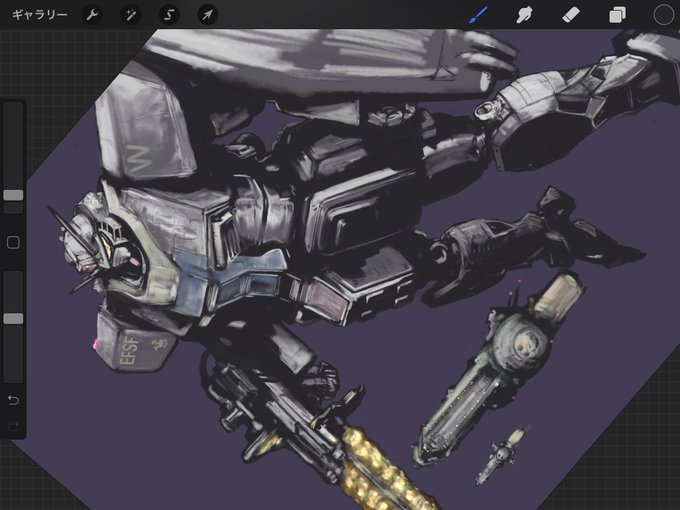Select the Brush tool

point(479,15)
